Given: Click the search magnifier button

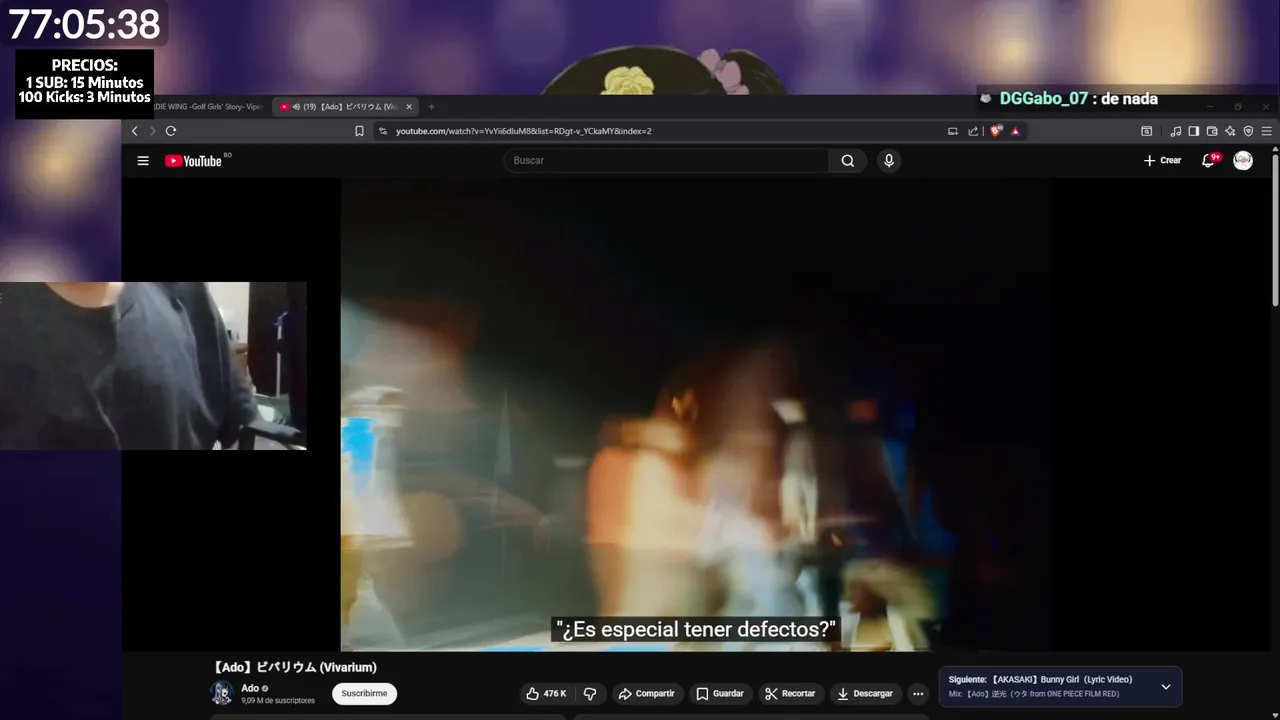Looking at the screenshot, I should (x=848, y=160).
